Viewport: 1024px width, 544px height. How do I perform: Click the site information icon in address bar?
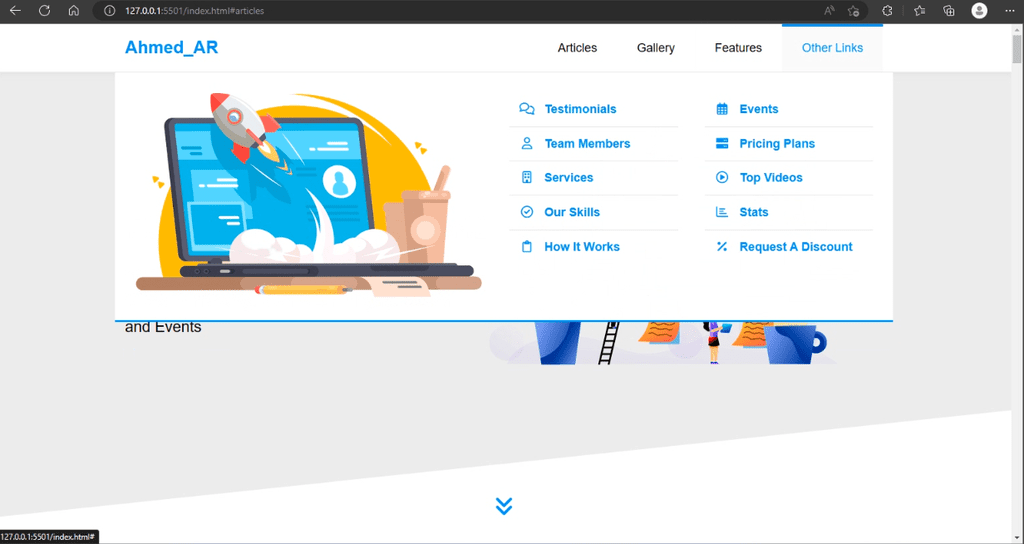click(x=110, y=11)
